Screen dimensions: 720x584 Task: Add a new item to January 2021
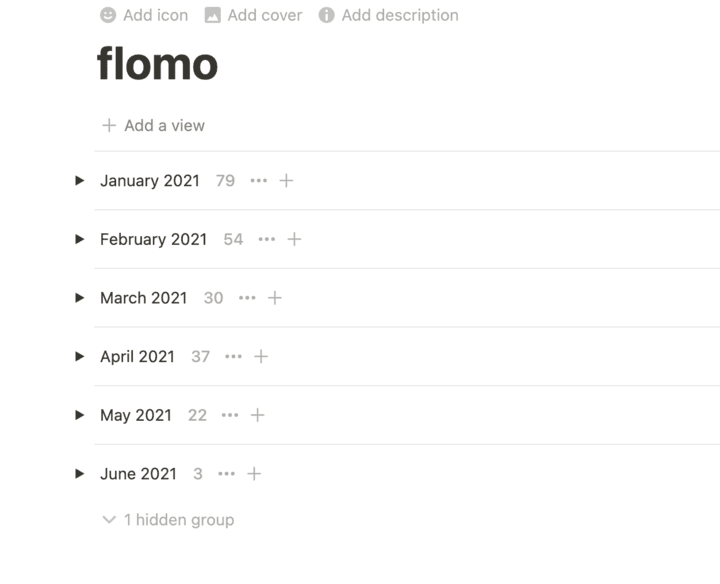click(x=286, y=181)
